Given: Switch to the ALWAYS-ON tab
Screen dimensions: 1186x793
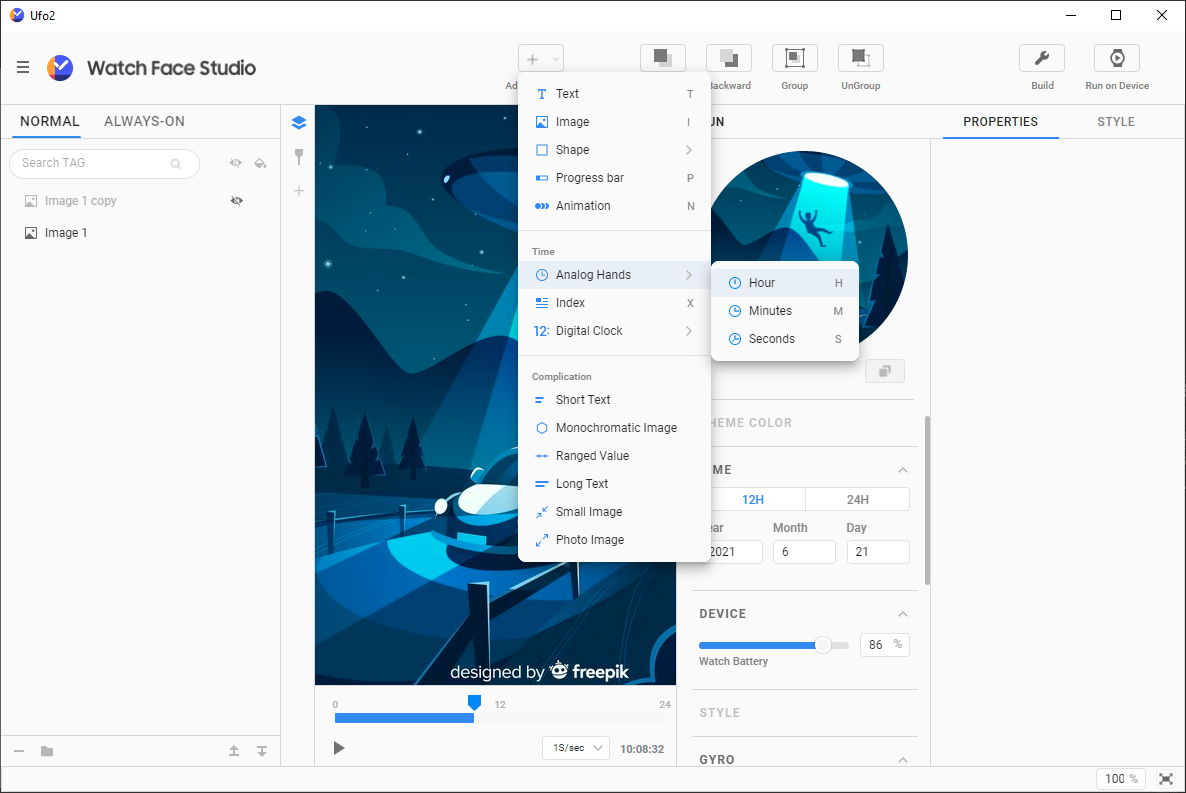Looking at the screenshot, I should pyautogui.click(x=144, y=122).
